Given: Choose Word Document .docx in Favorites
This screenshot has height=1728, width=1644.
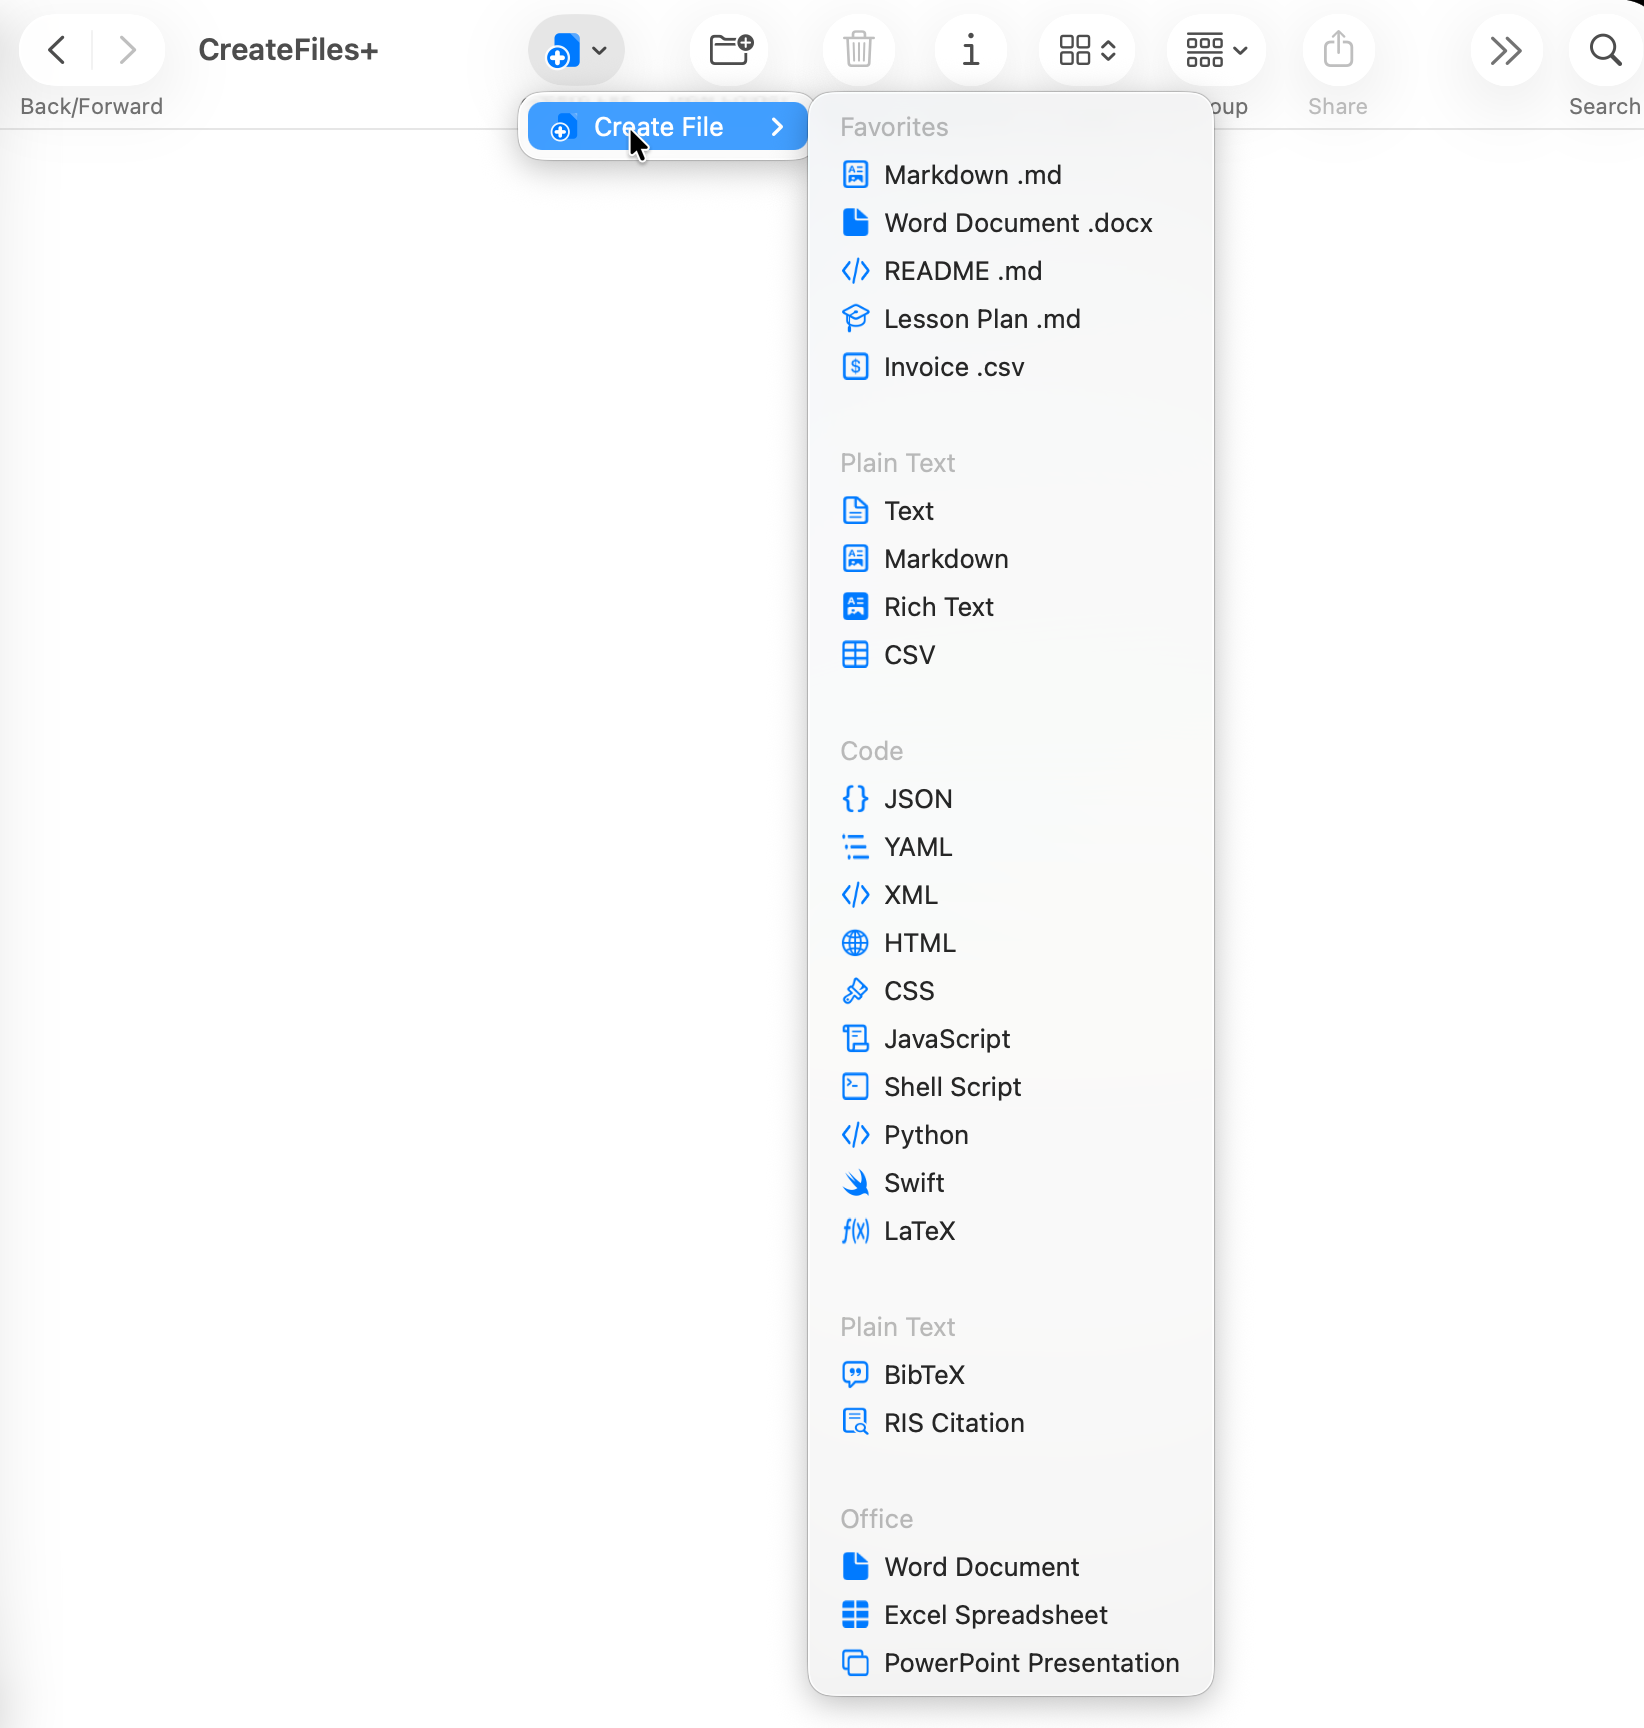Looking at the screenshot, I should [1011, 223].
